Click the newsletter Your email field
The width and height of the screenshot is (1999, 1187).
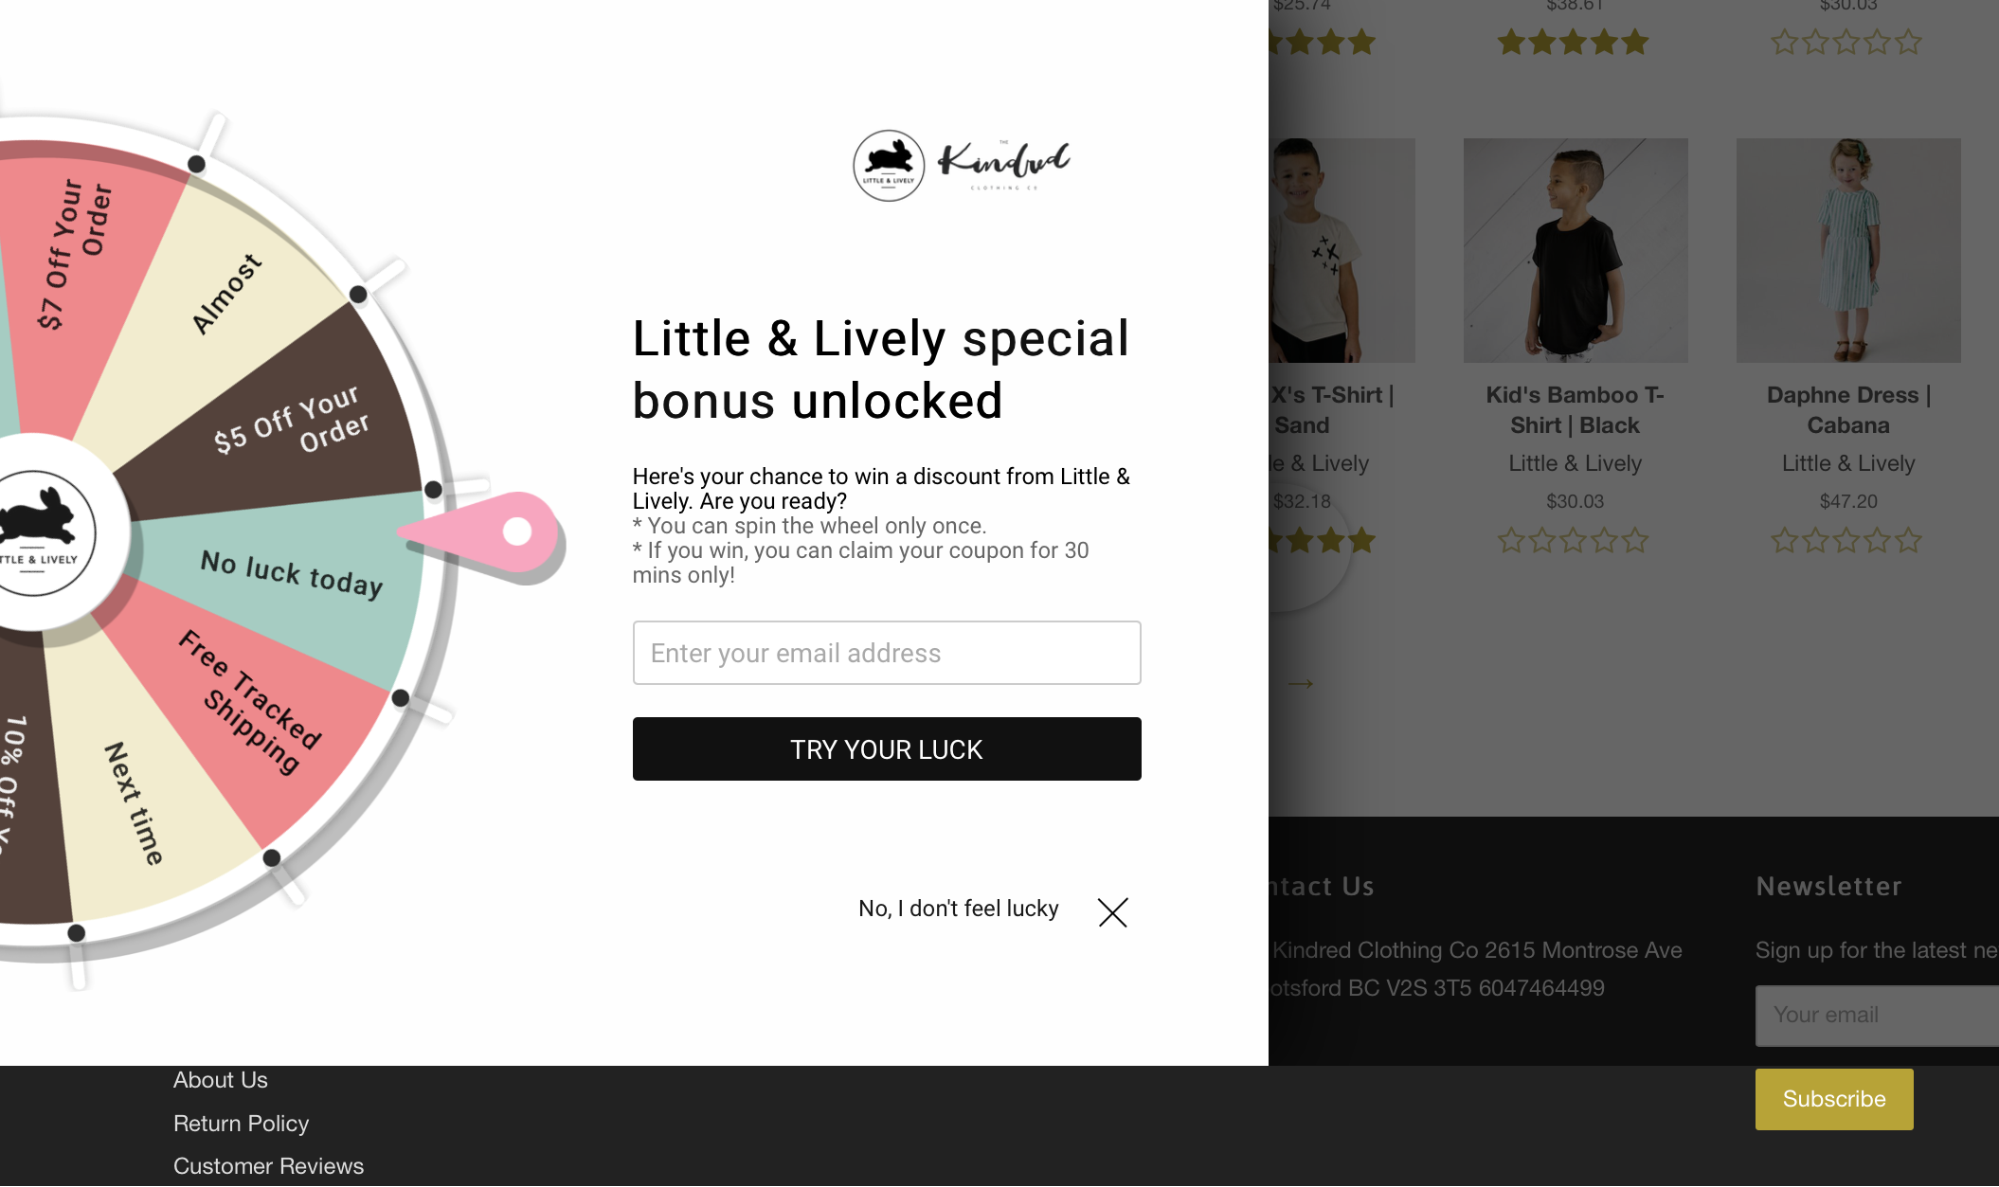click(1876, 1015)
